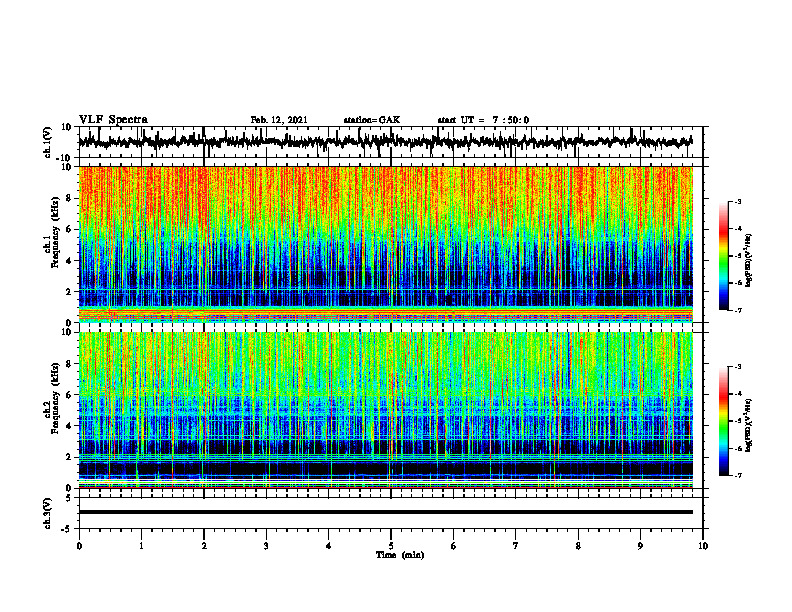Click the '-3' tick on ch.2 color bar

click(738, 367)
